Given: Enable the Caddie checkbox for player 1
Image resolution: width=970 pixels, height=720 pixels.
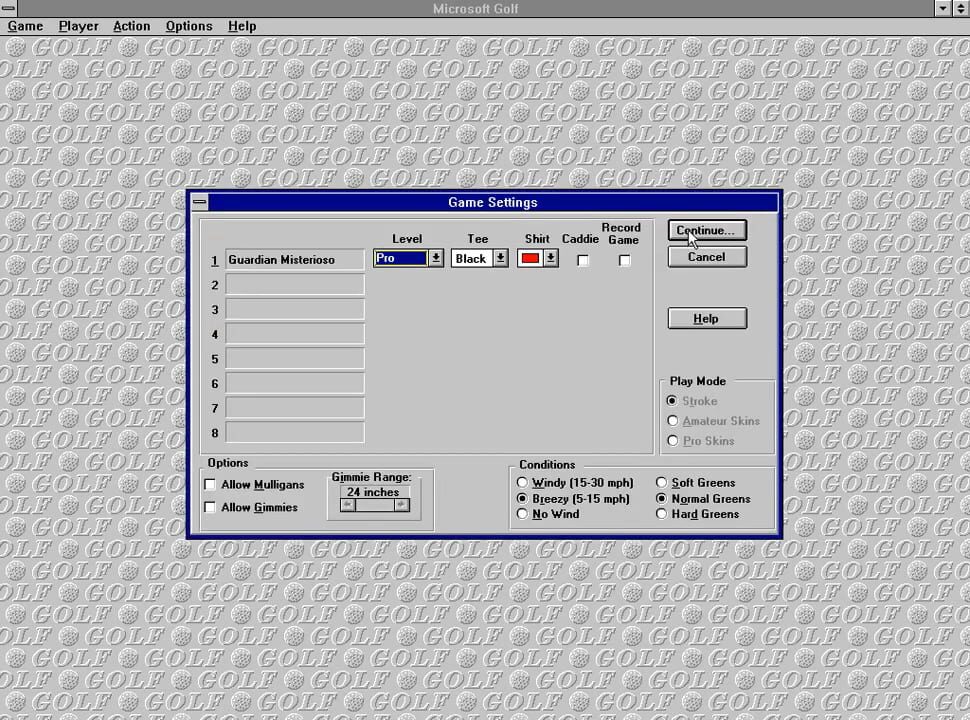Looking at the screenshot, I should [x=583, y=260].
